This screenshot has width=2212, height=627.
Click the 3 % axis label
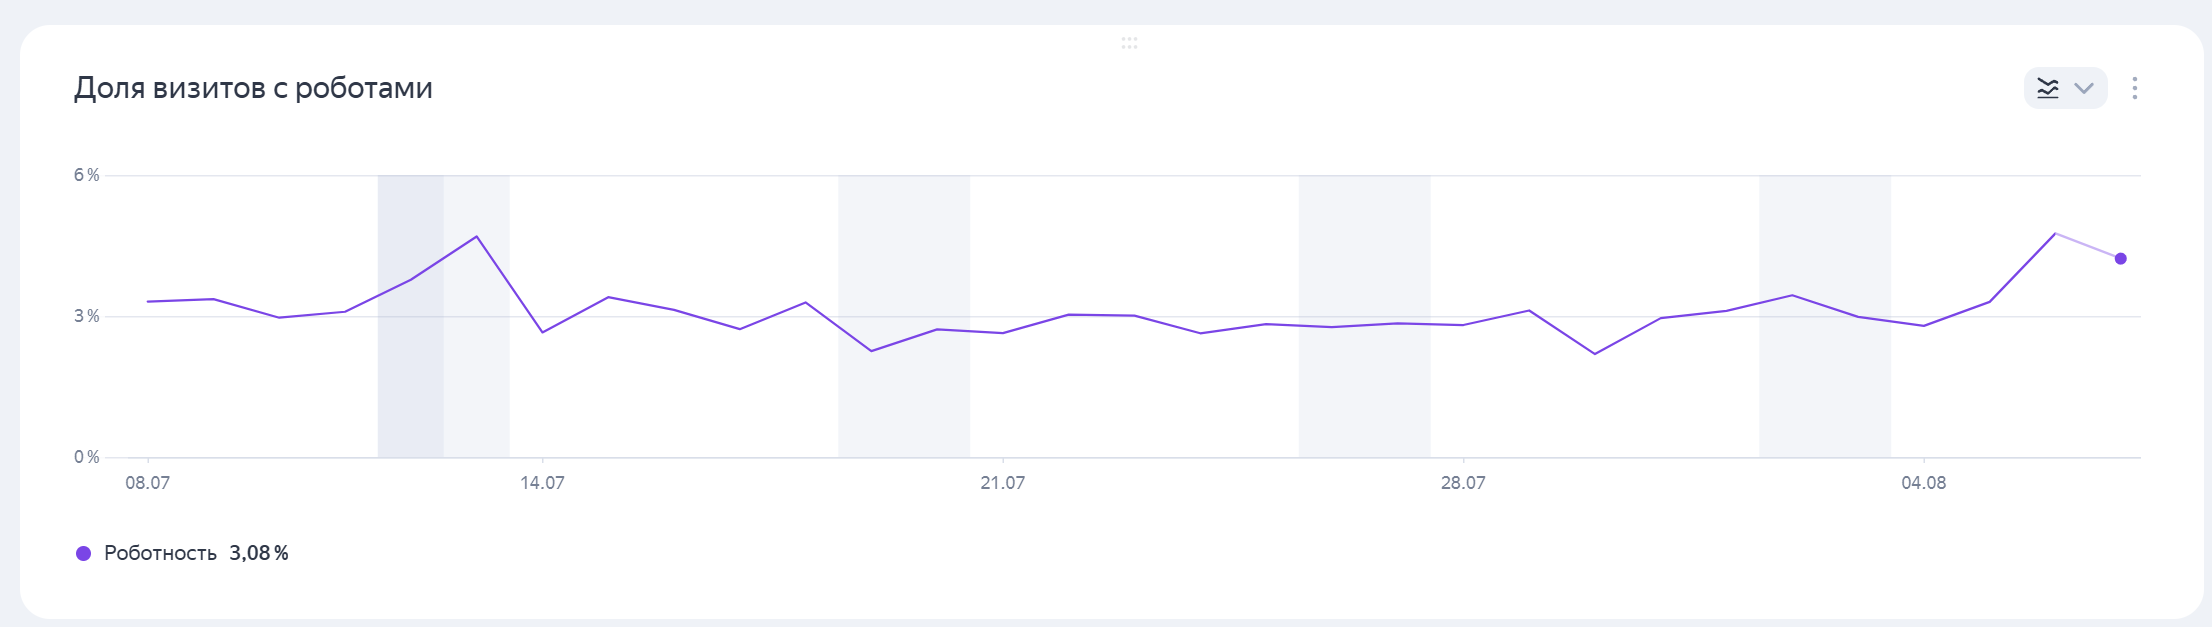[x=86, y=316]
